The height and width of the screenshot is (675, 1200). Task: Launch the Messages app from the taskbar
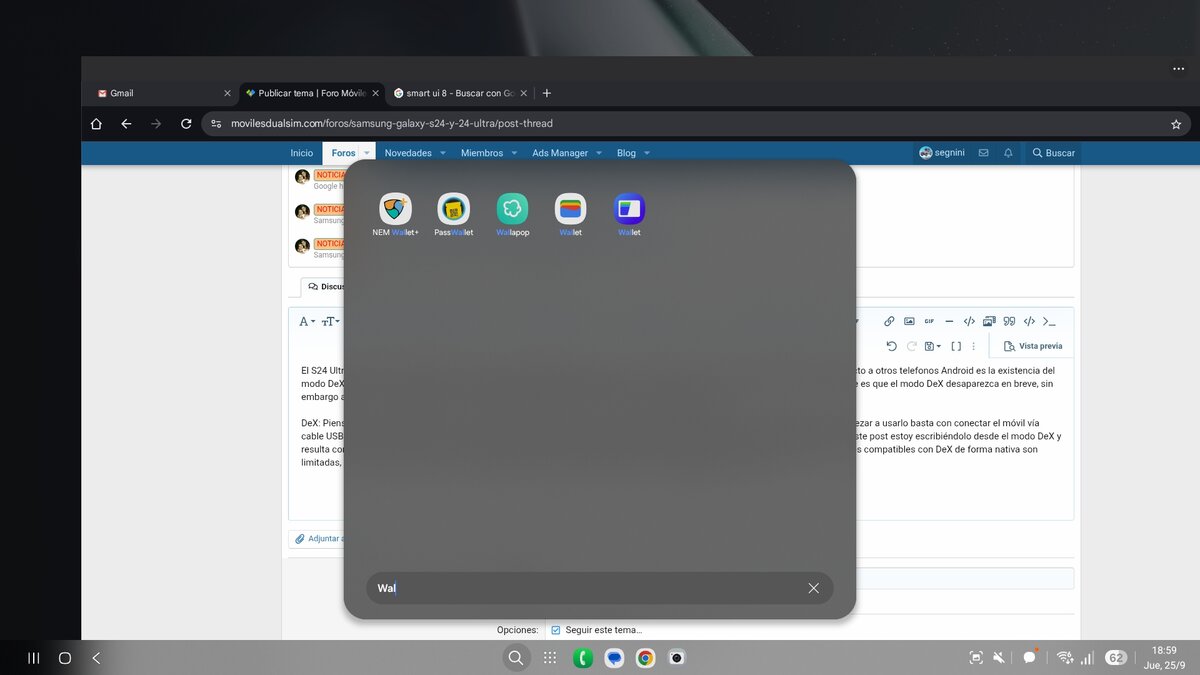tap(615, 658)
